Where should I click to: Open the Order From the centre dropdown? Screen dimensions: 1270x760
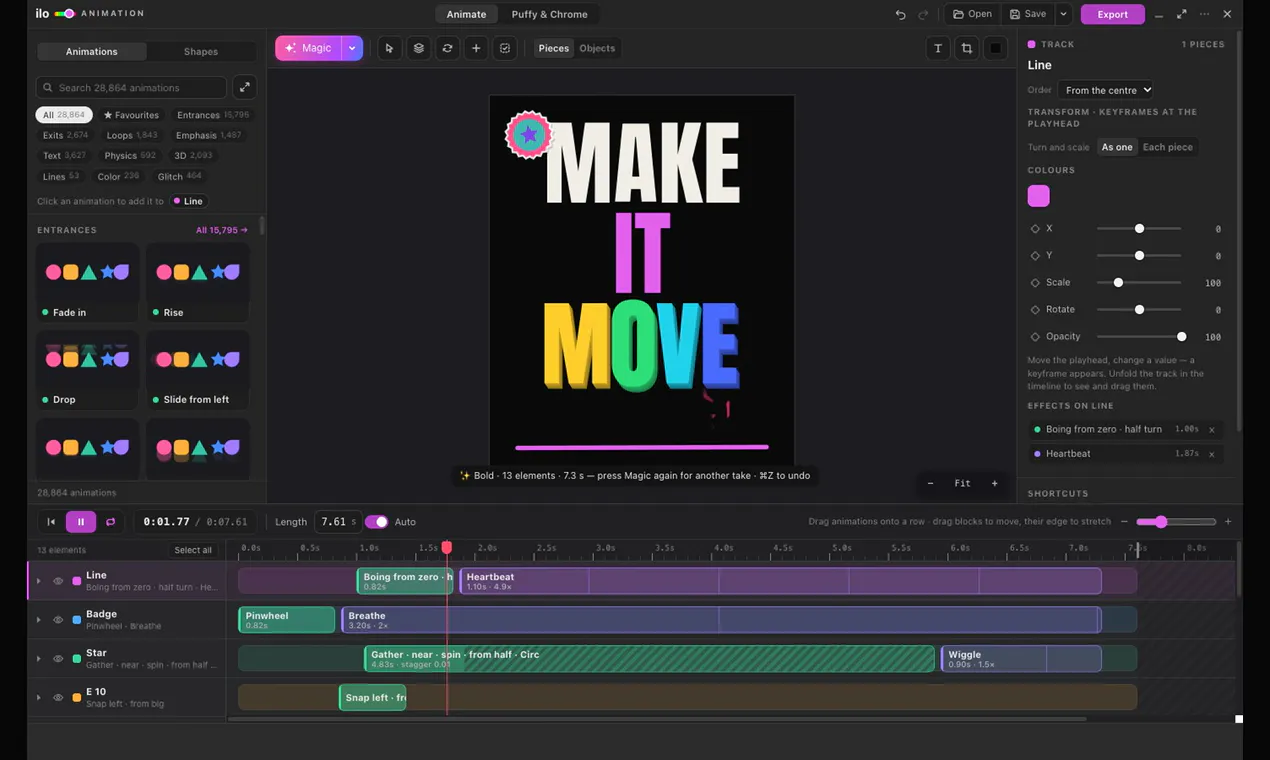coord(1105,90)
